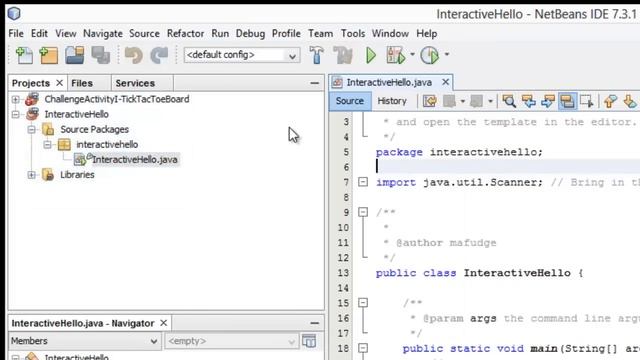The image size is (640, 360).
Task: Click the disabled Back navigation icon
Action: pos(449,101)
